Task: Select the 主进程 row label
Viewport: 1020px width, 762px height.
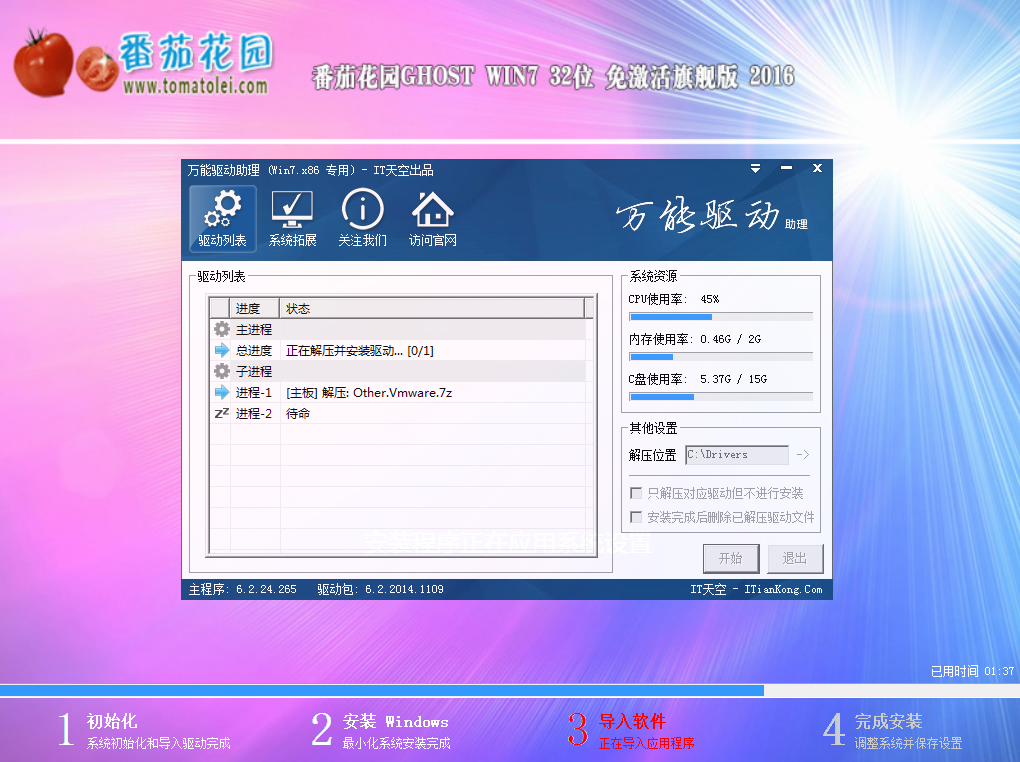Action: point(254,330)
